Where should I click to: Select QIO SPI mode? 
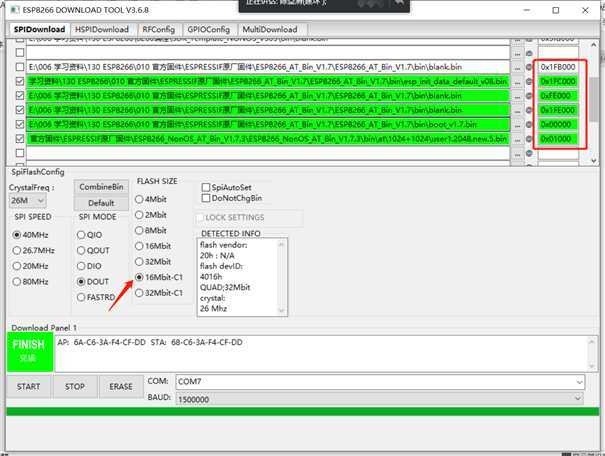[90, 235]
